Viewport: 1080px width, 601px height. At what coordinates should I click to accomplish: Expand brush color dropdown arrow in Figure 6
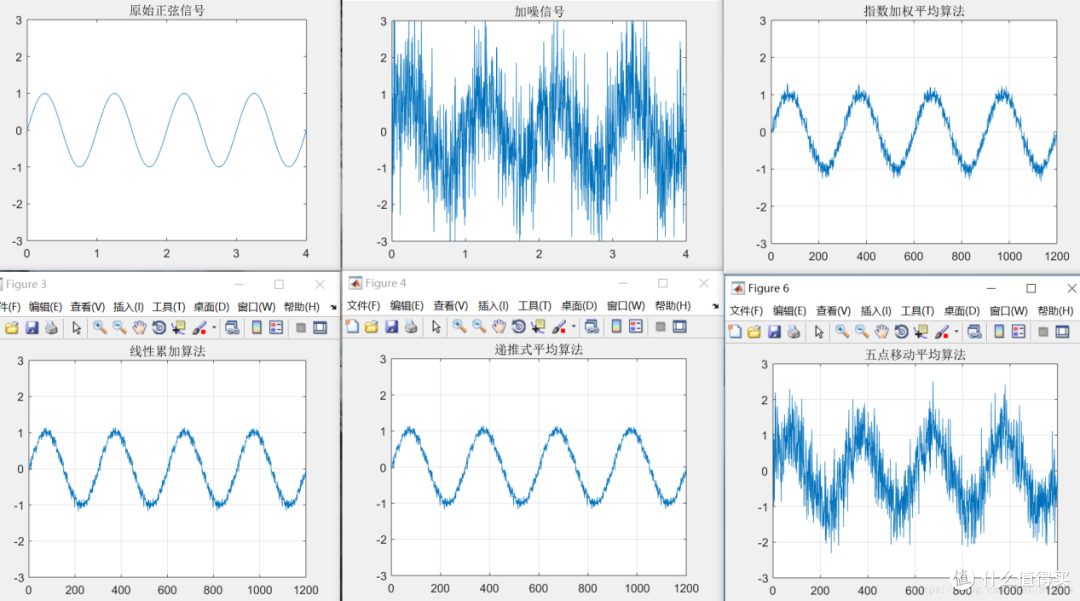pyautogui.click(x=956, y=332)
